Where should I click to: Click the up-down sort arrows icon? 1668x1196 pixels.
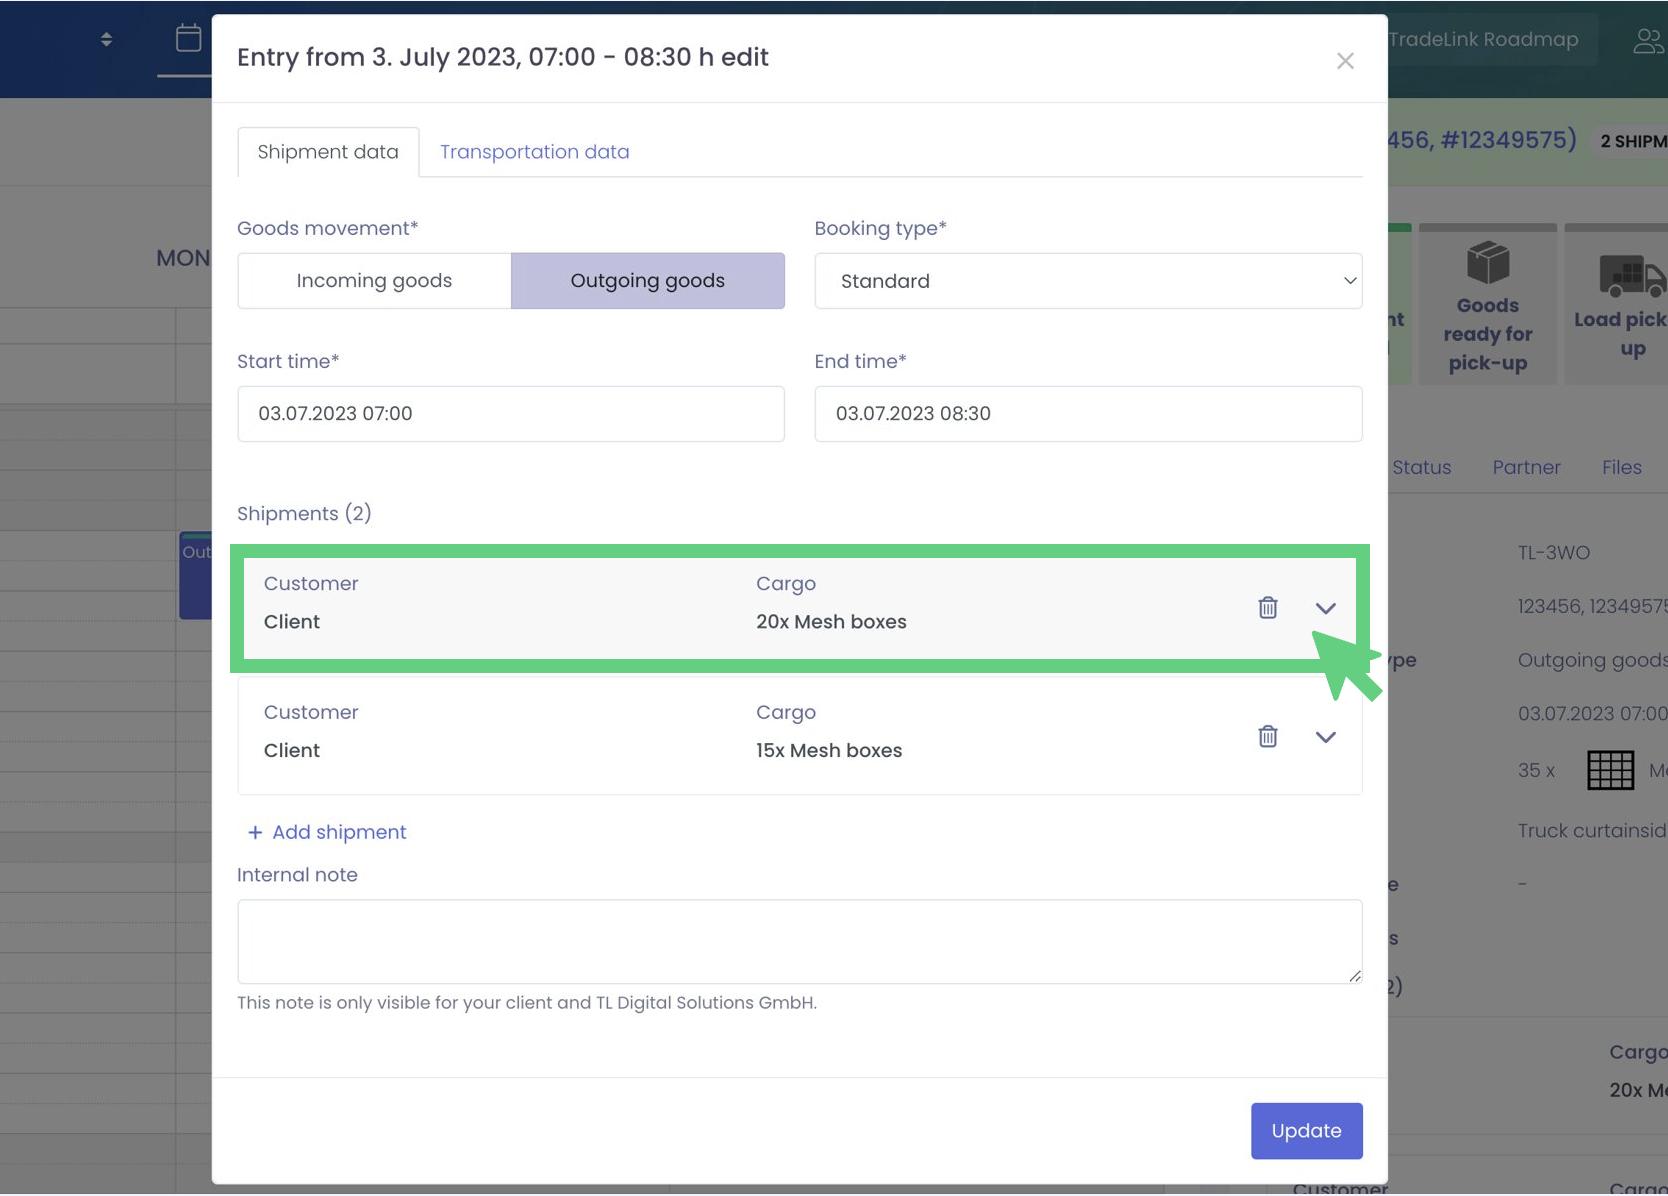(106, 39)
